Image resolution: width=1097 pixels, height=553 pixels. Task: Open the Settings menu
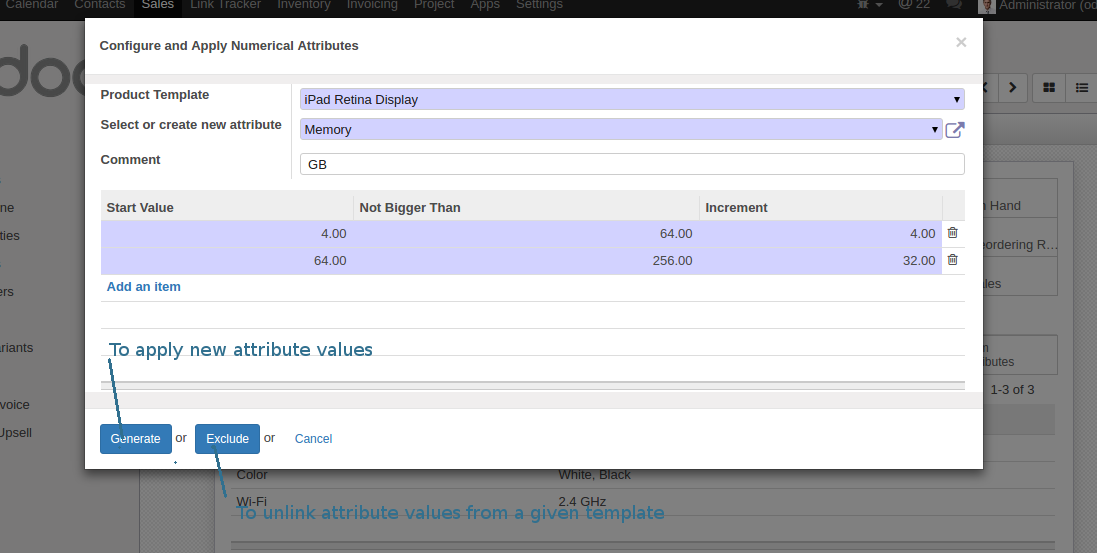tap(539, 5)
